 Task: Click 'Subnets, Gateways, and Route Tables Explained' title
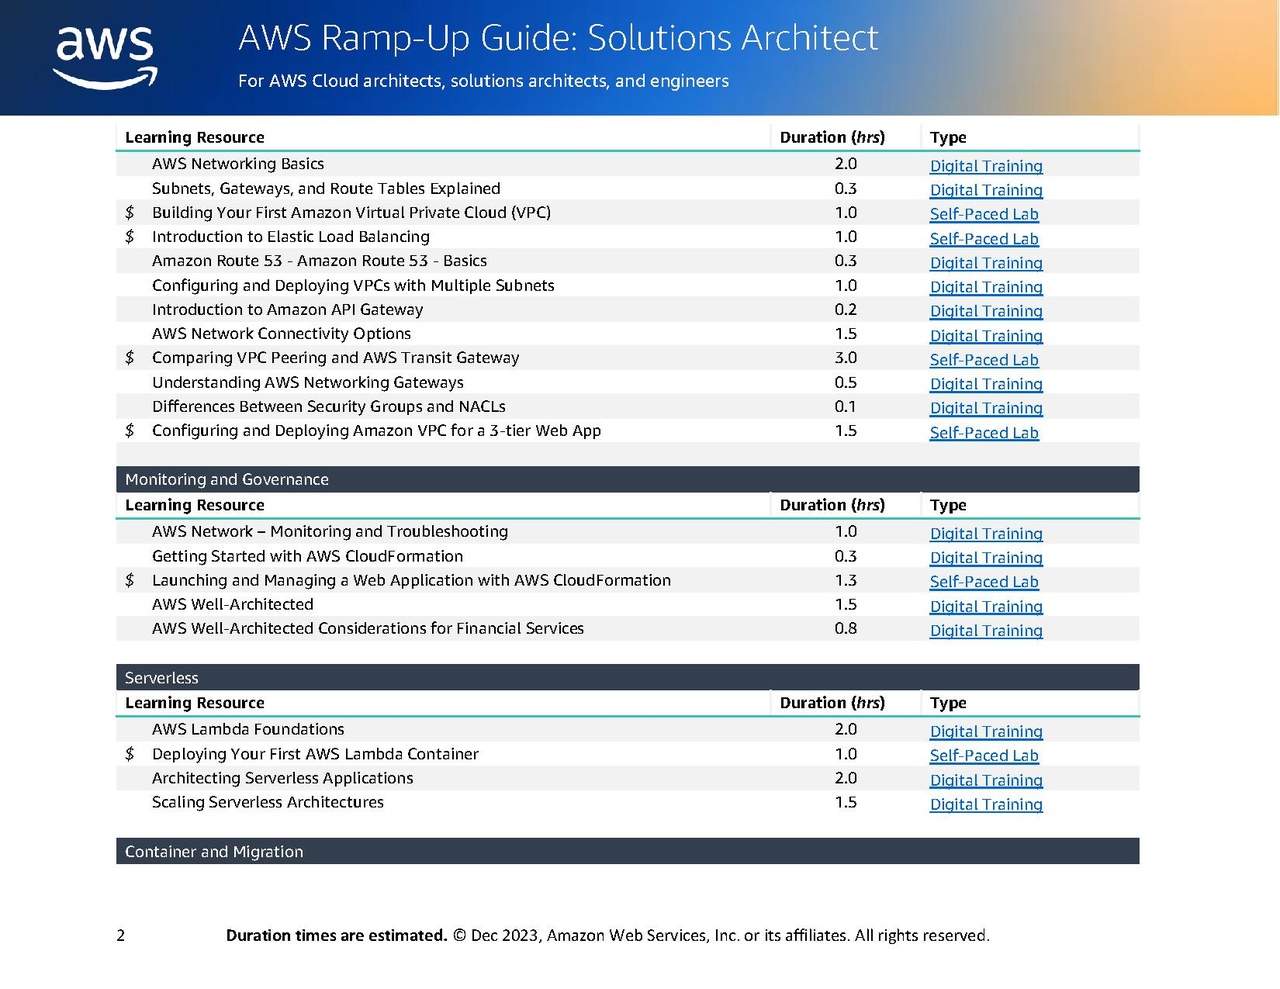coord(326,188)
